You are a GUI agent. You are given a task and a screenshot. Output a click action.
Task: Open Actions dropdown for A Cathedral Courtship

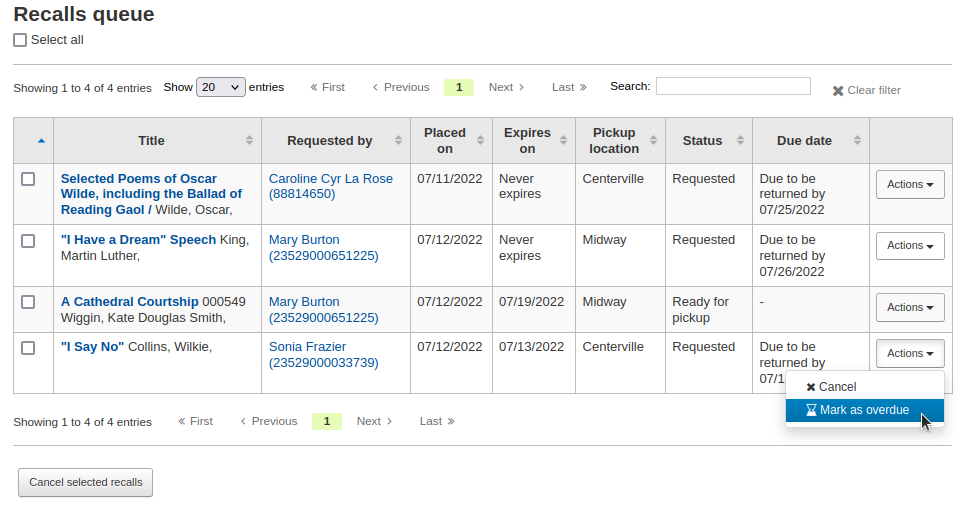click(910, 308)
